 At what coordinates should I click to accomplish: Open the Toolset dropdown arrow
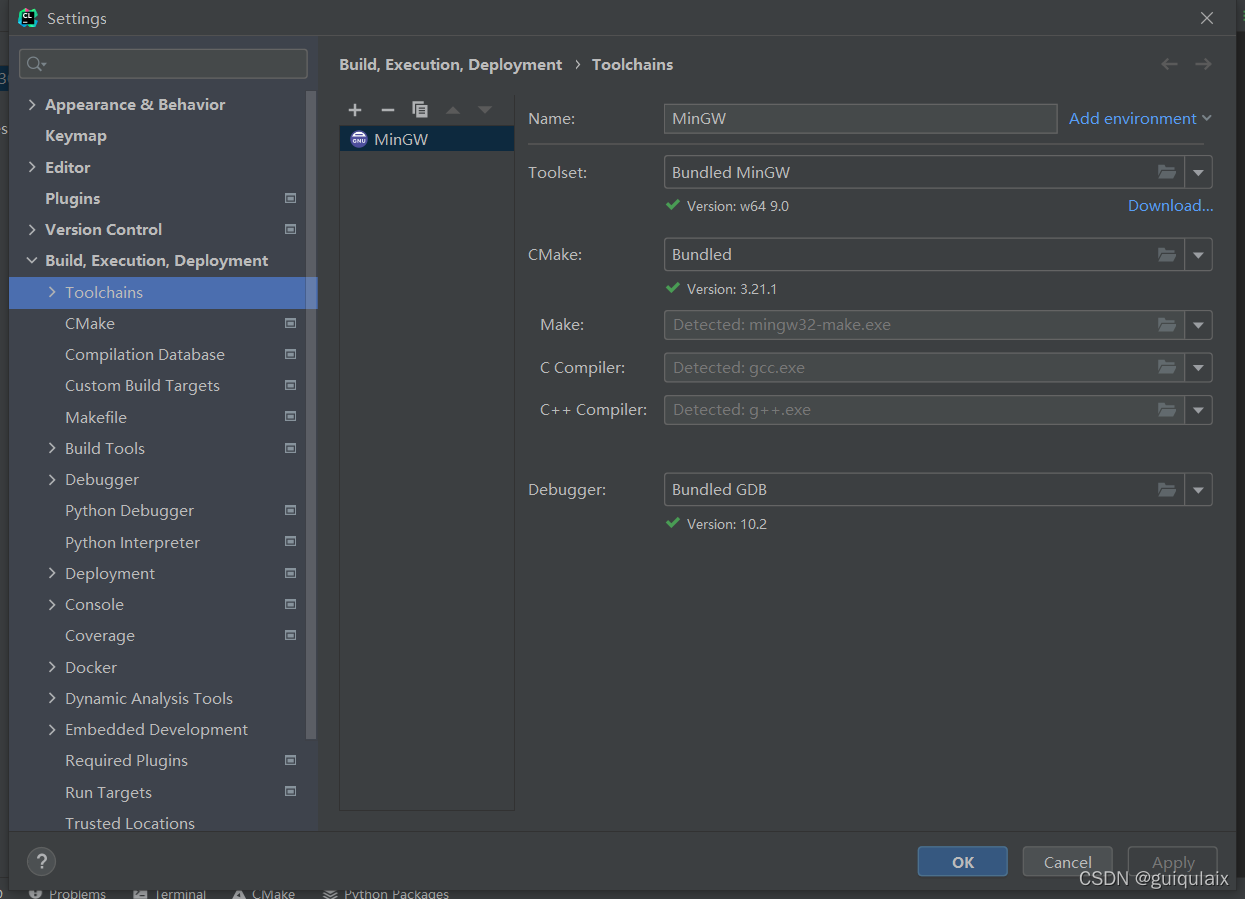pyautogui.click(x=1199, y=172)
